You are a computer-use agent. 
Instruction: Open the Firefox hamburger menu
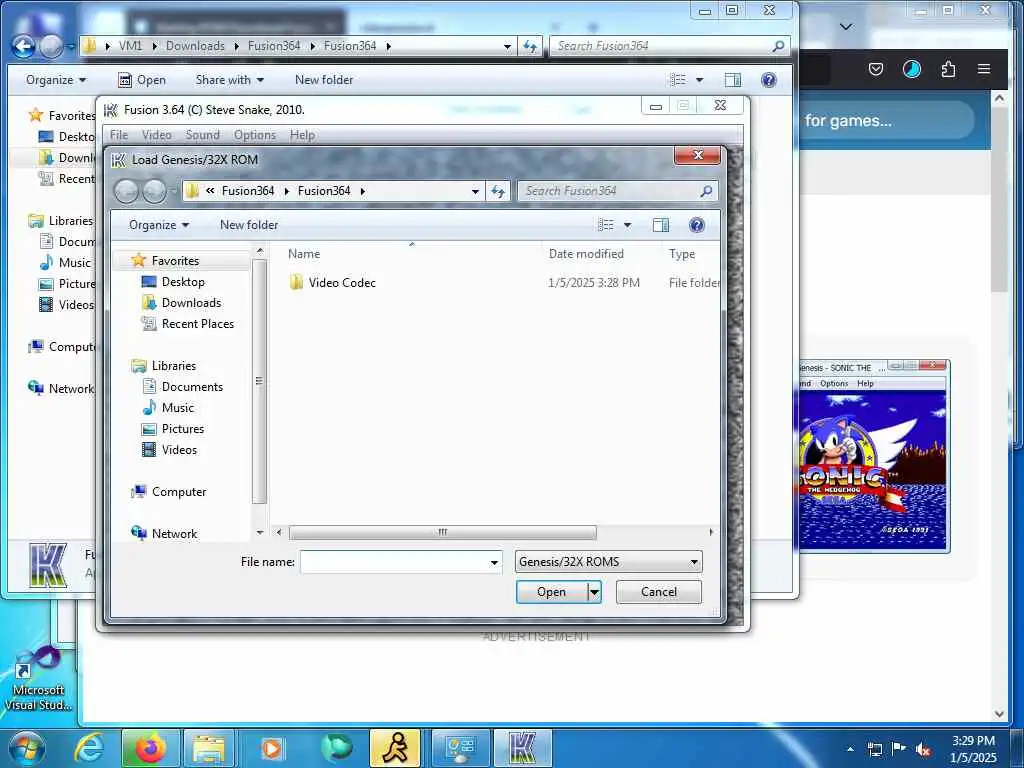984,69
